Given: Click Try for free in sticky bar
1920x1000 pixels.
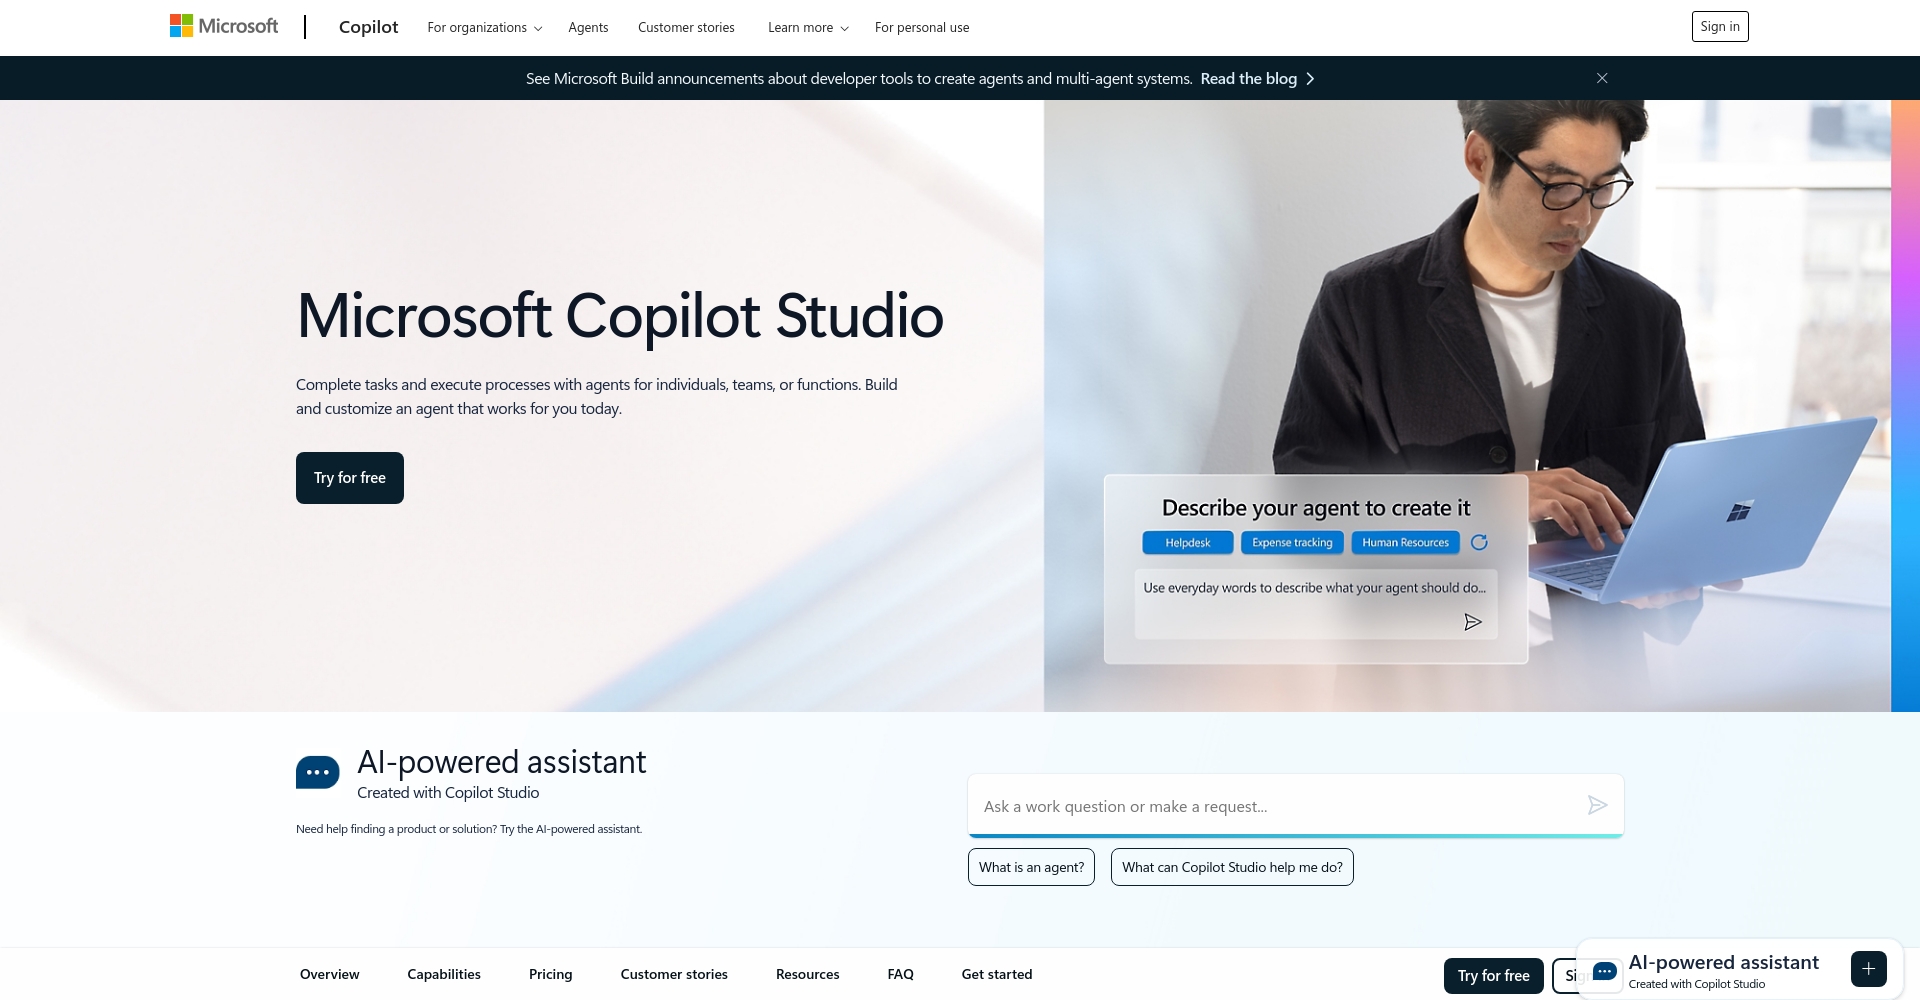Looking at the screenshot, I should [x=1494, y=976].
